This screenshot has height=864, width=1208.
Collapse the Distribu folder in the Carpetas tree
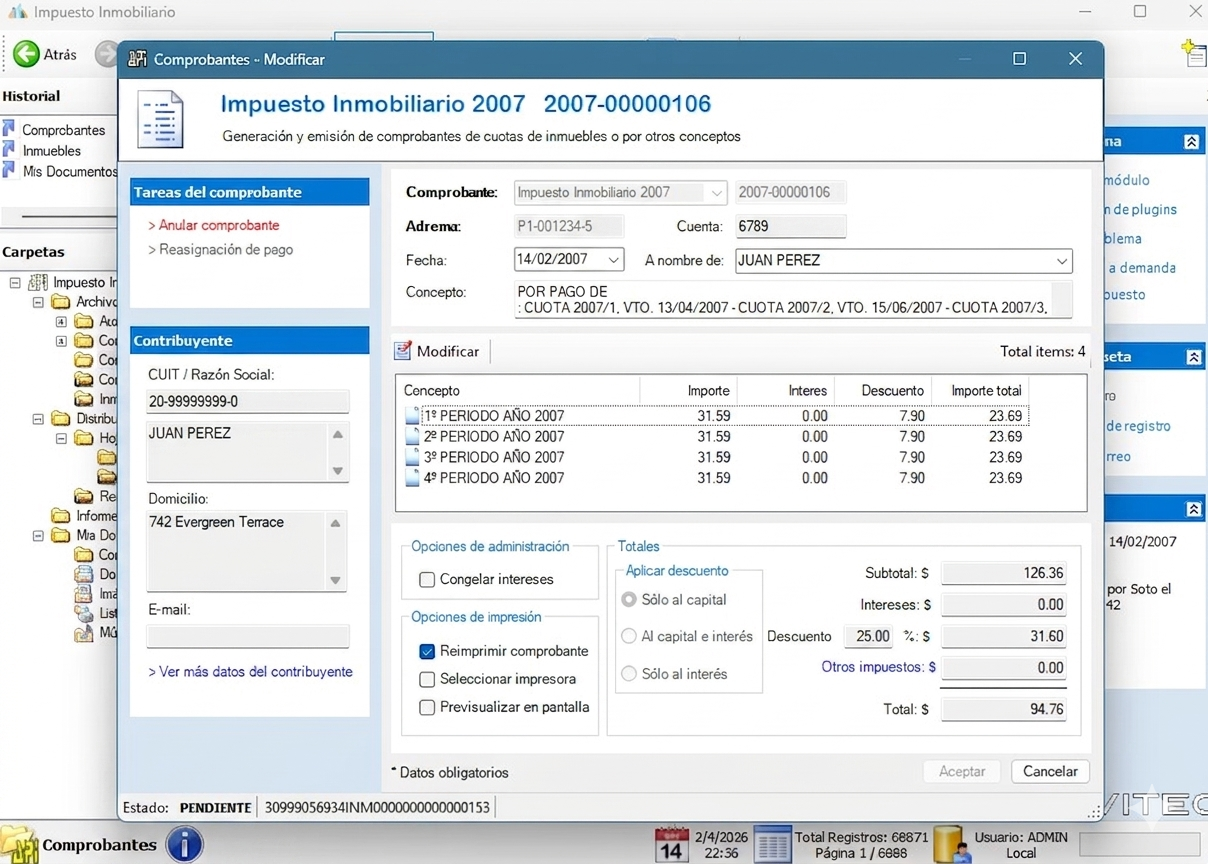tap(38, 419)
